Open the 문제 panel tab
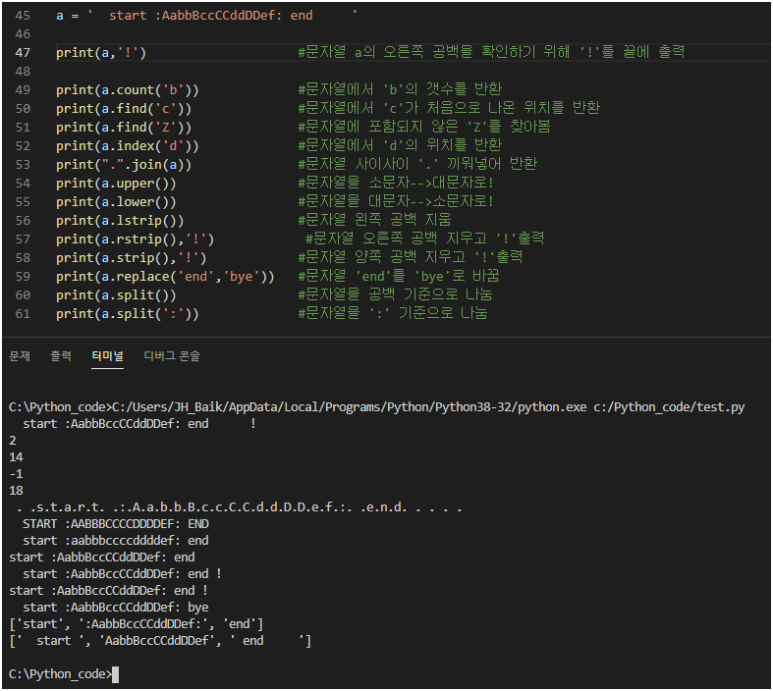Image resolution: width=773 pixels, height=691 pixels. [x=20, y=356]
